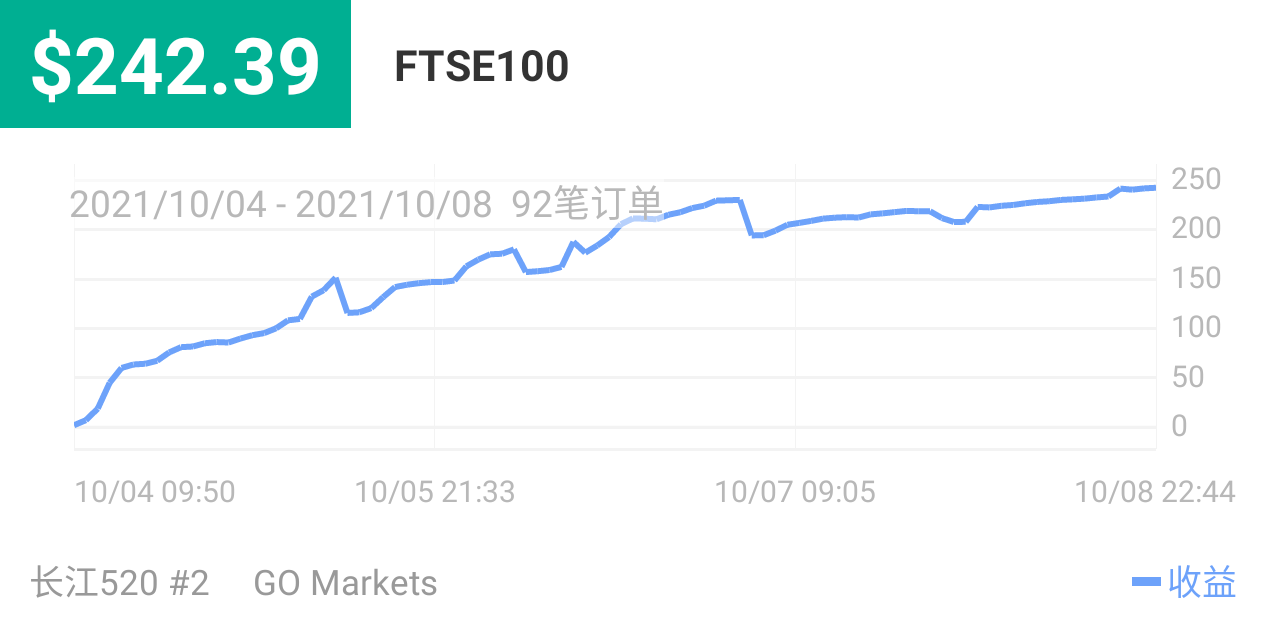
Task: Select the 150 y-axis label
Action: click(x=1196, y=278)
